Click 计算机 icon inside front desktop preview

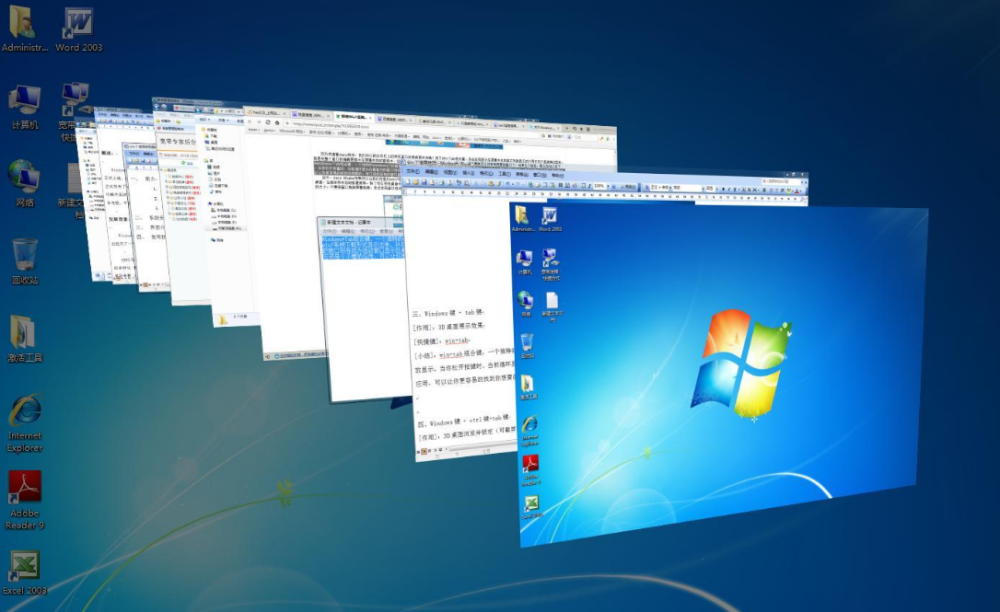pyautogui.click(x=524, y=261)
